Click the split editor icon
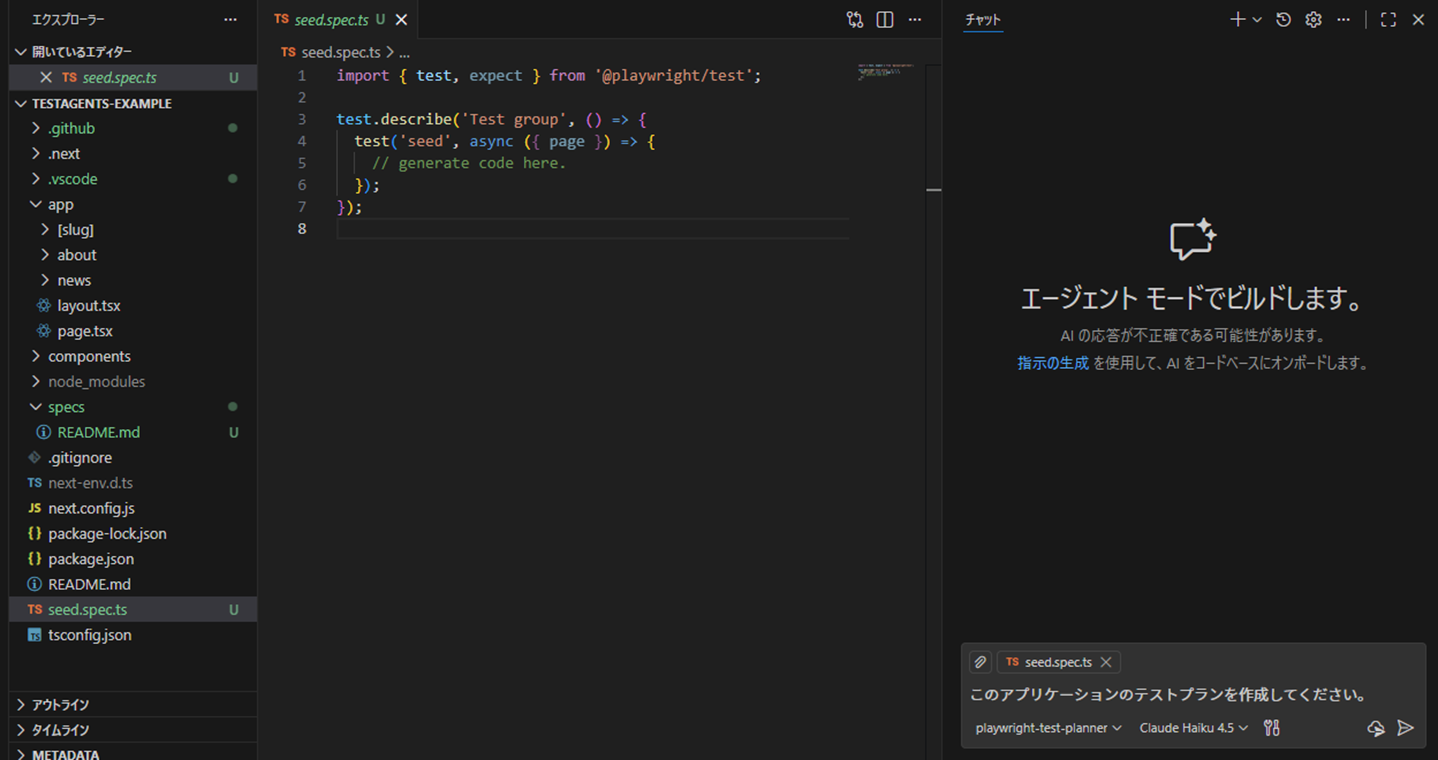Screen dimensions: 1438x760 click(884, 19)
